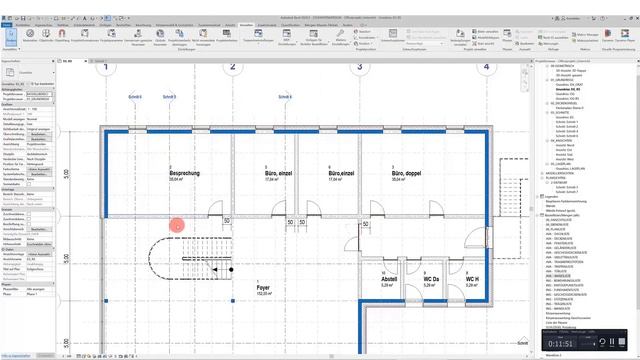Click Nicht verwendete bereinigen
640x360 pixels.
click(x=203, y=37)
